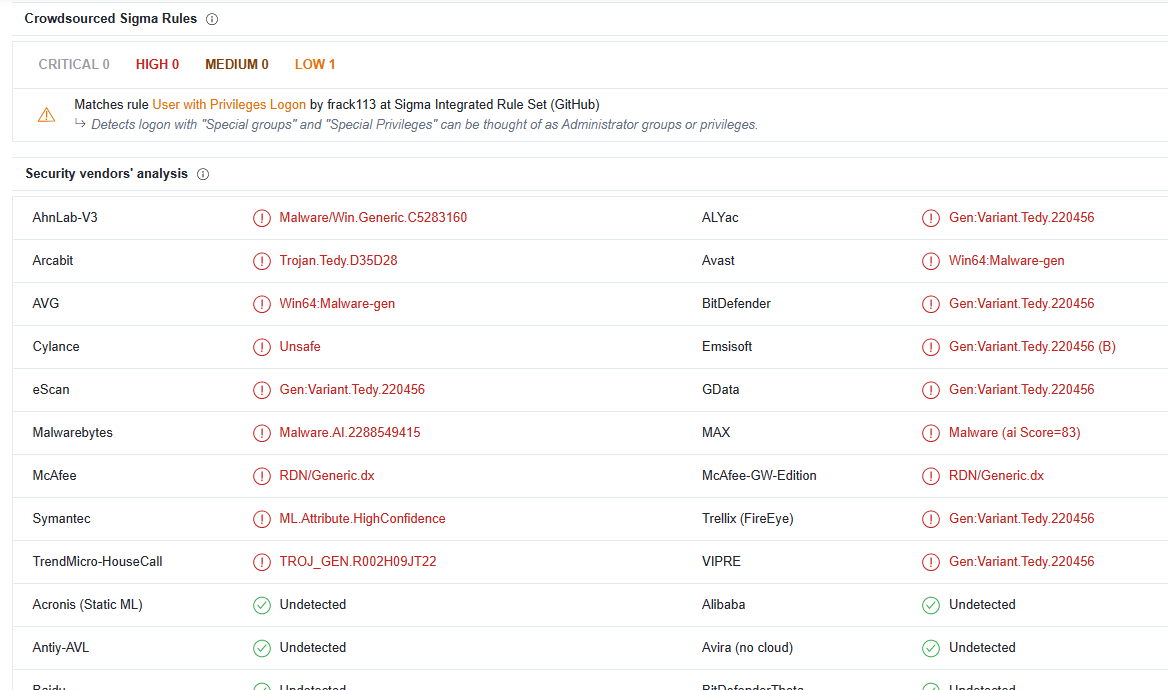Click alert icon in ALYac row
1168x690 pixels.
pos(931,218)
